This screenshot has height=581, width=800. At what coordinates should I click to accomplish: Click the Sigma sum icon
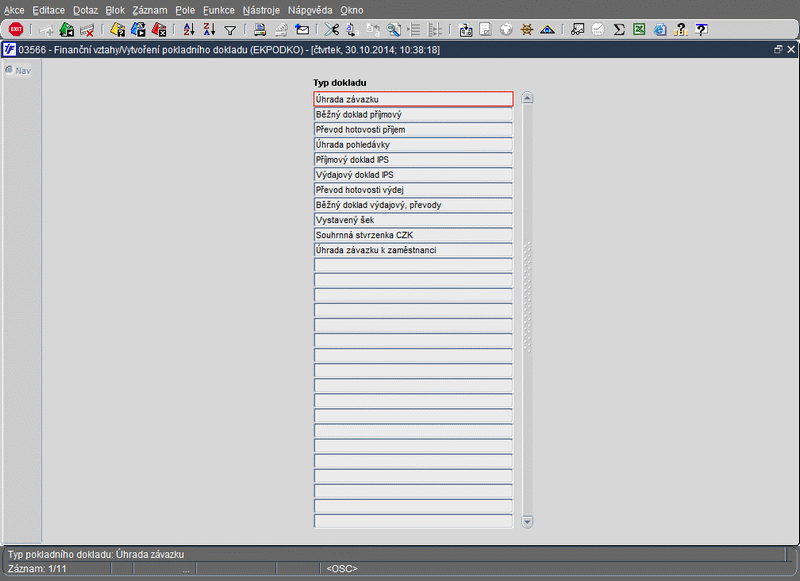coord(619,30)
